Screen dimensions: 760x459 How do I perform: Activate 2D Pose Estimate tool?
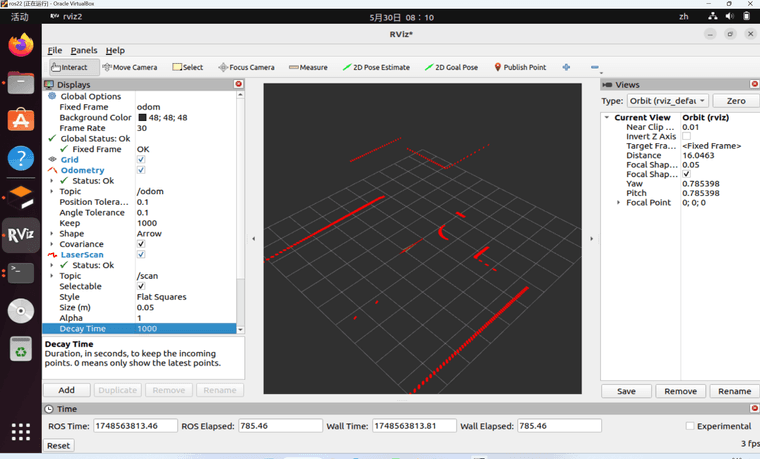(x=376, y=67)
